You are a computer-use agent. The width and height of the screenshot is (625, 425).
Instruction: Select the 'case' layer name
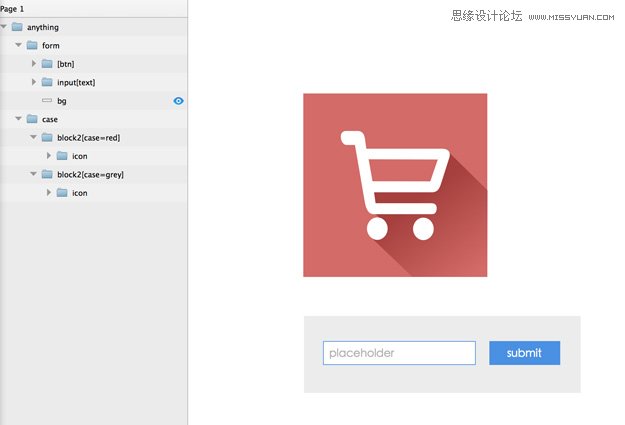point(50,119)
